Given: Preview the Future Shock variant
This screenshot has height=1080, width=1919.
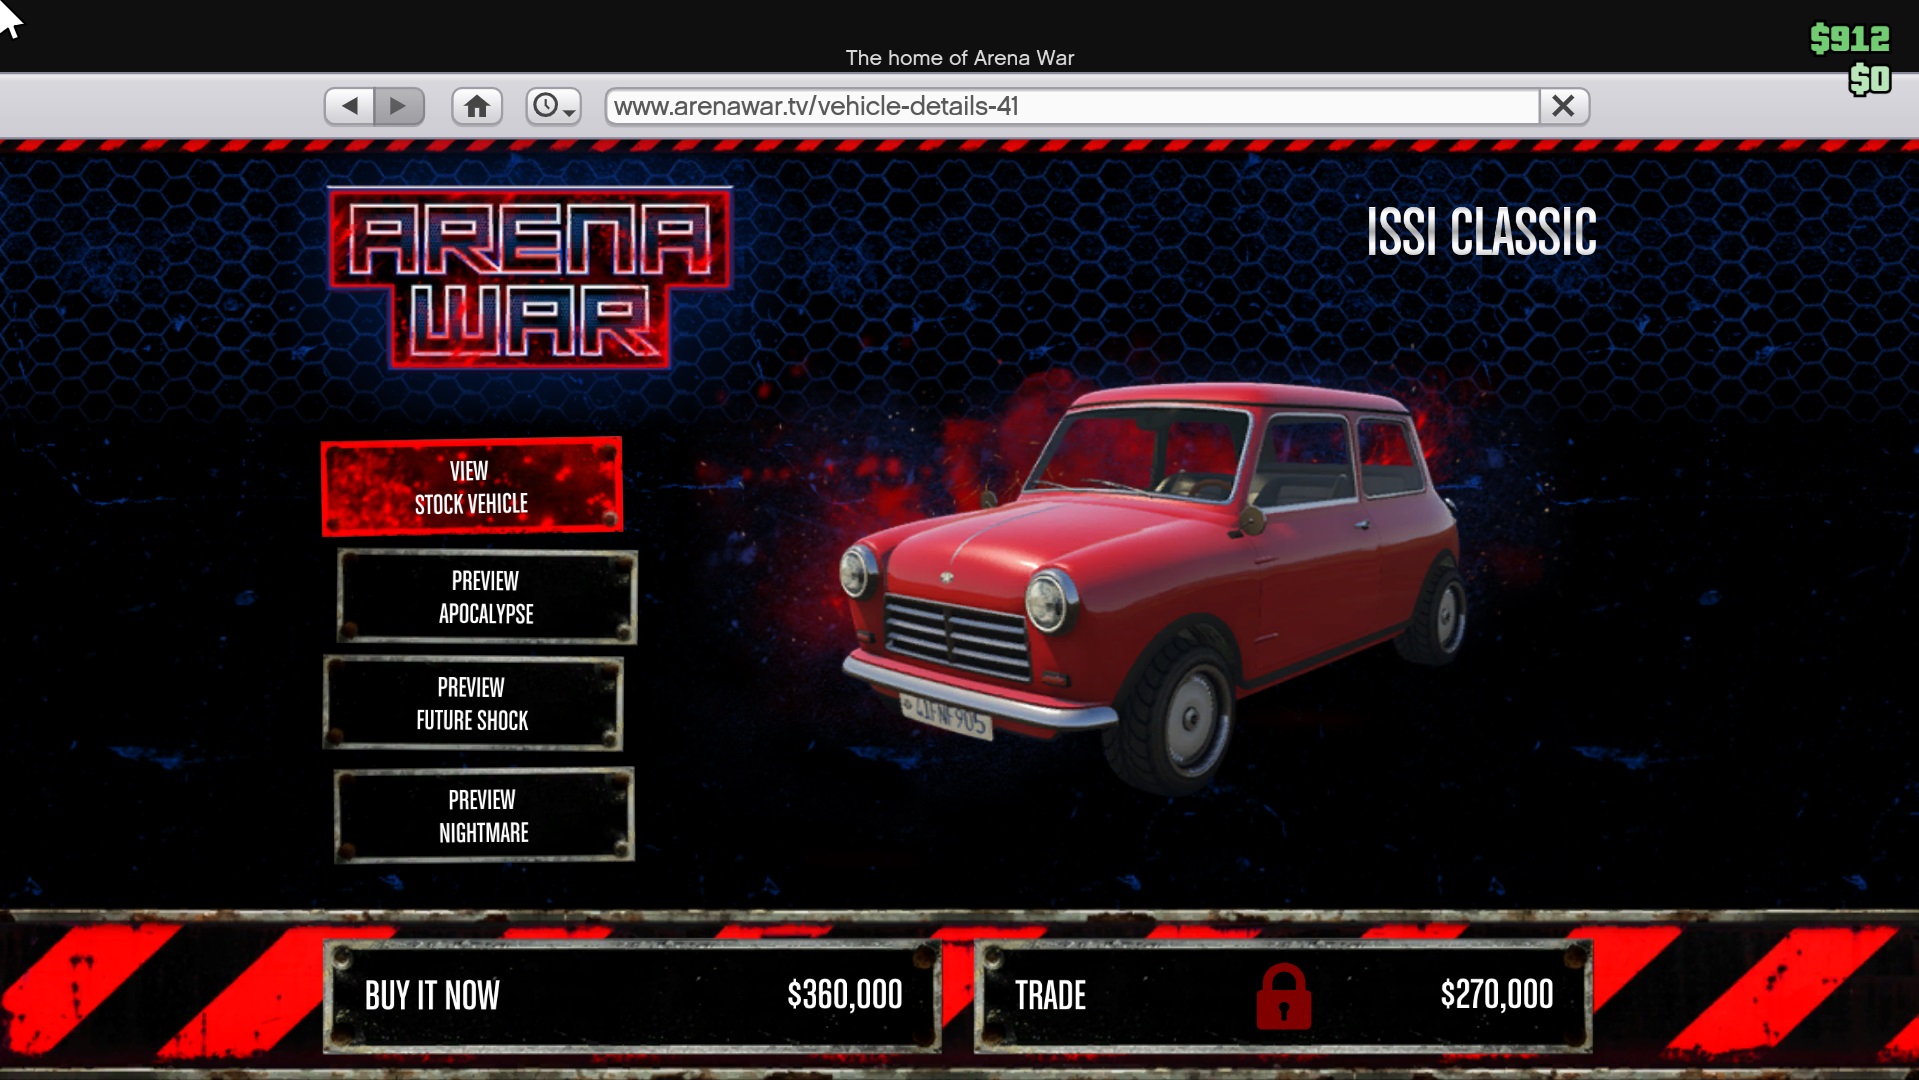Looking at the screenshot, I should (x=473, y=704).
